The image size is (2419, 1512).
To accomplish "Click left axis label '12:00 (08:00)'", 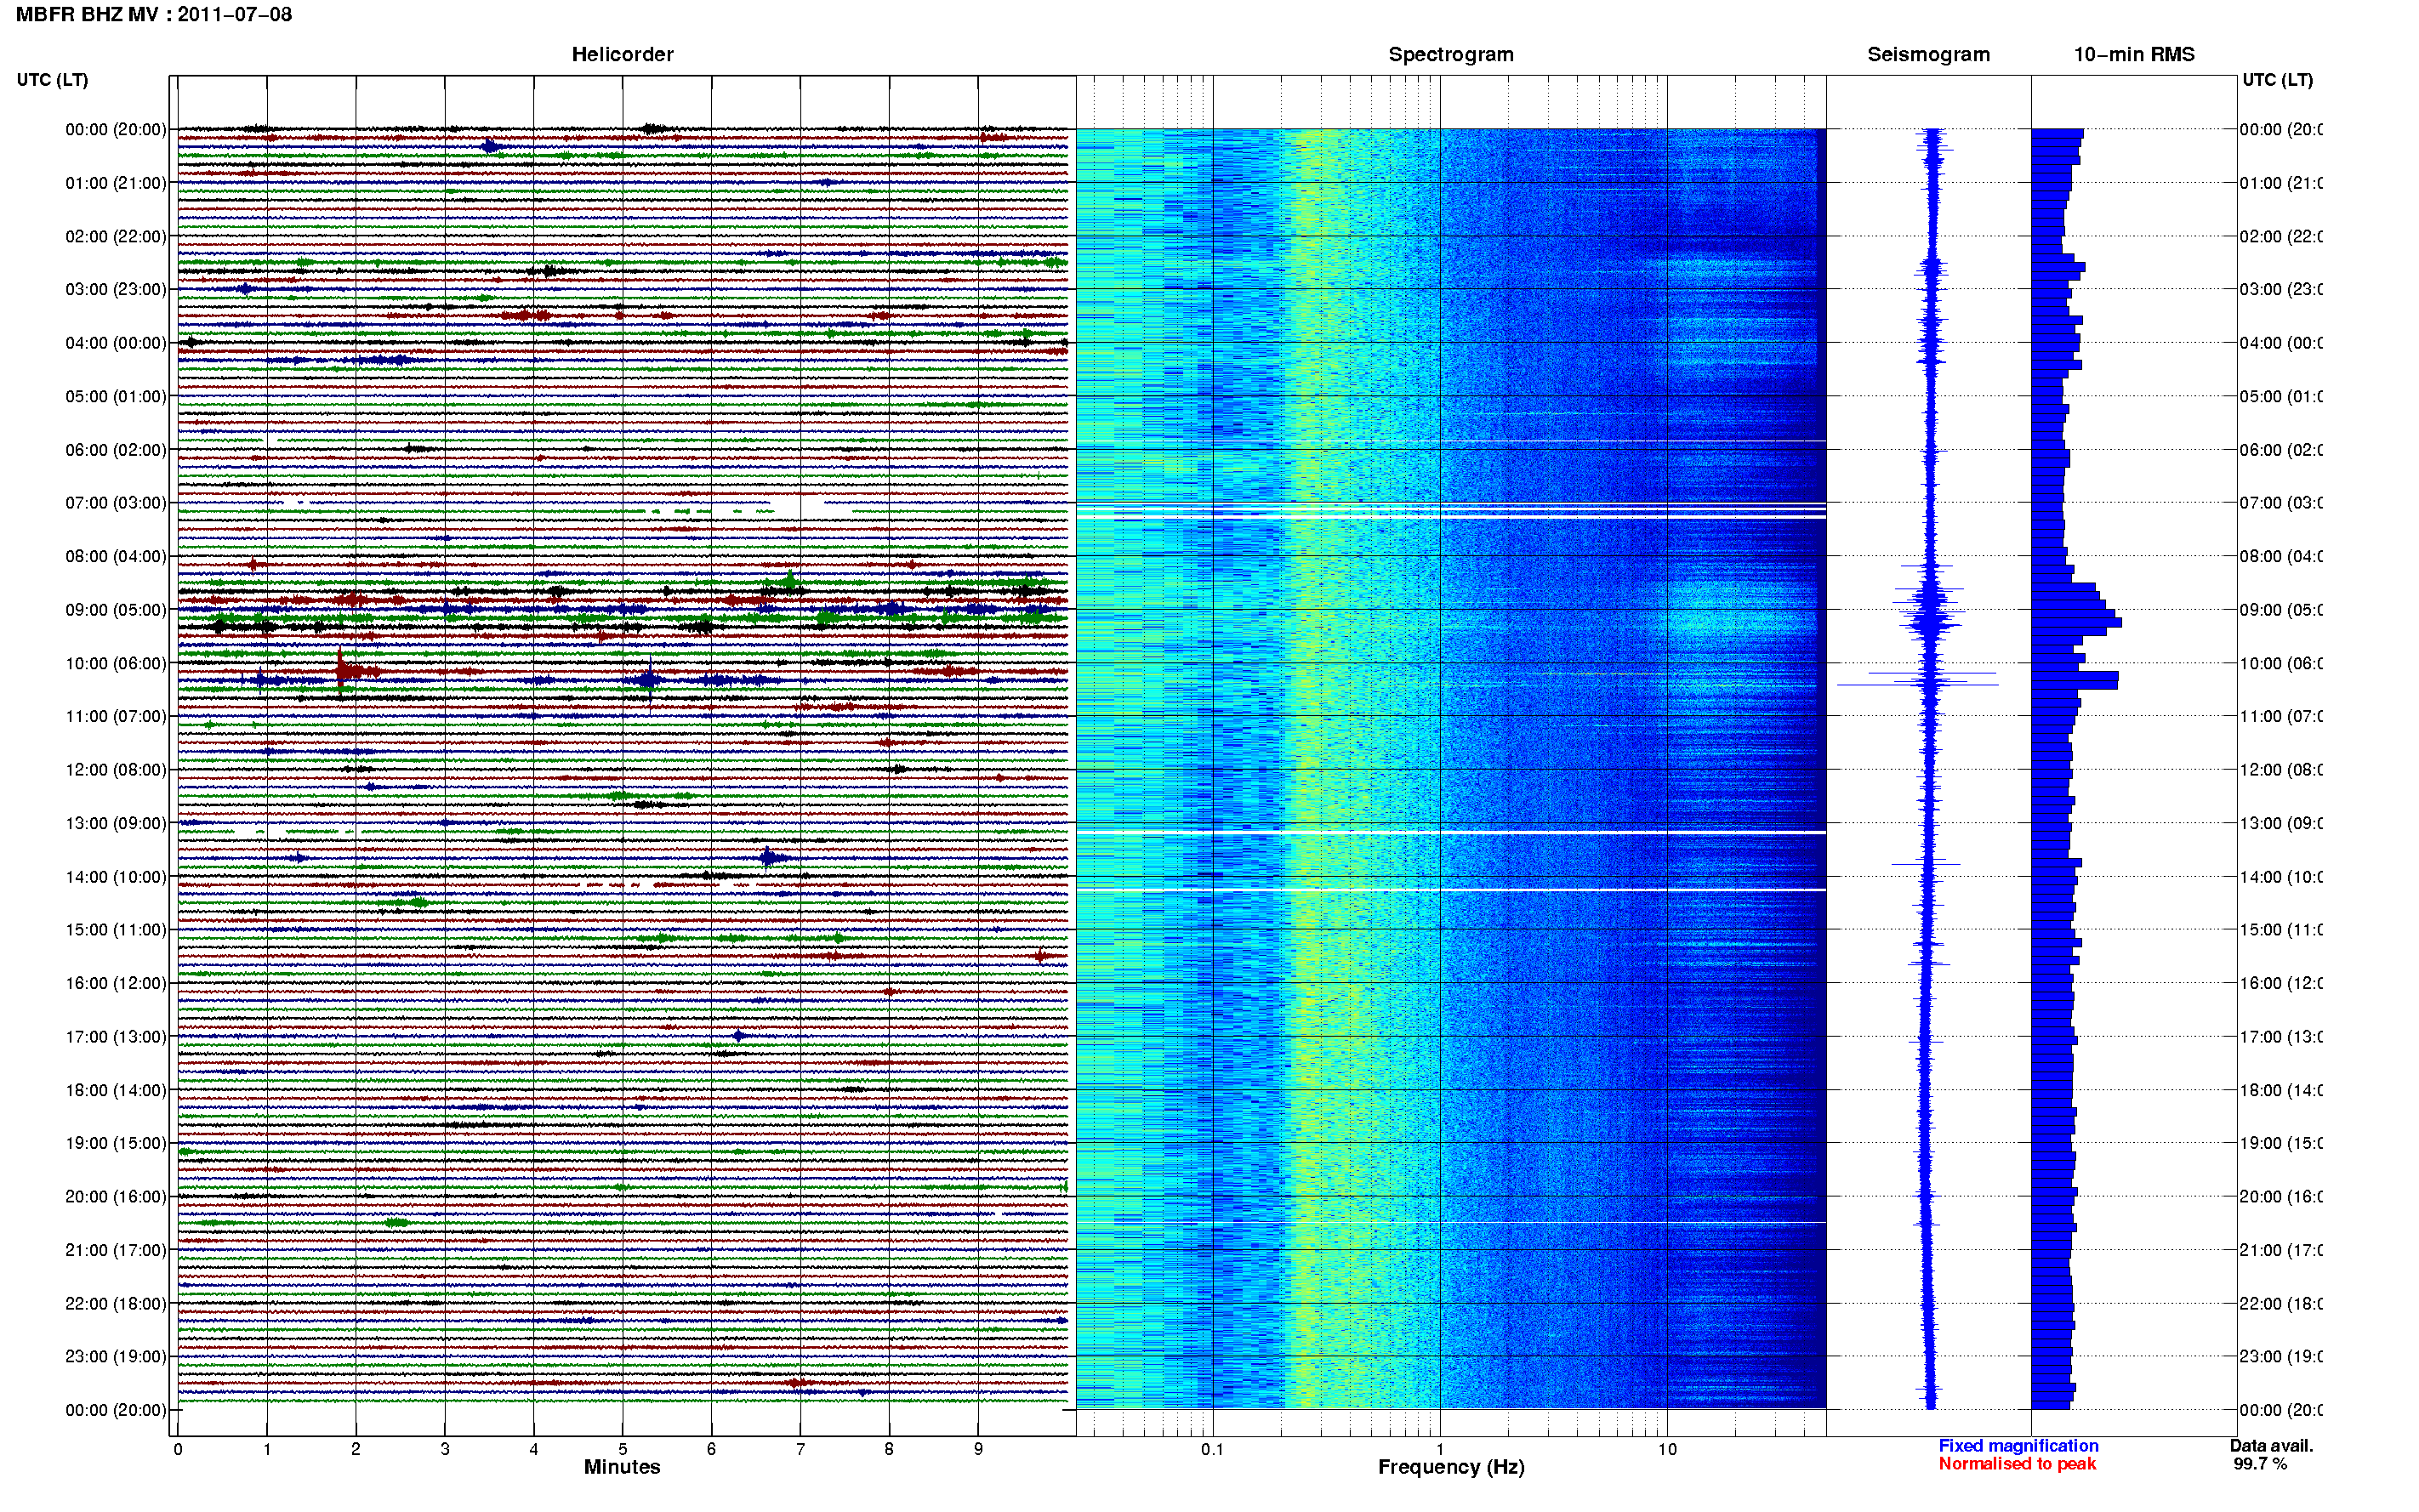I will coord(116,770).
